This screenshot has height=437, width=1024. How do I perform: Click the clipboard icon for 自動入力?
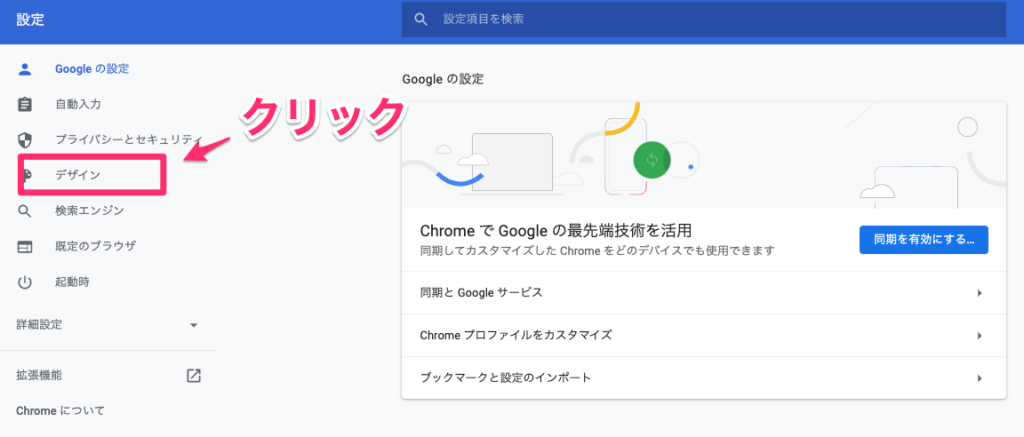pyautogui.click(x=25, y=104)
